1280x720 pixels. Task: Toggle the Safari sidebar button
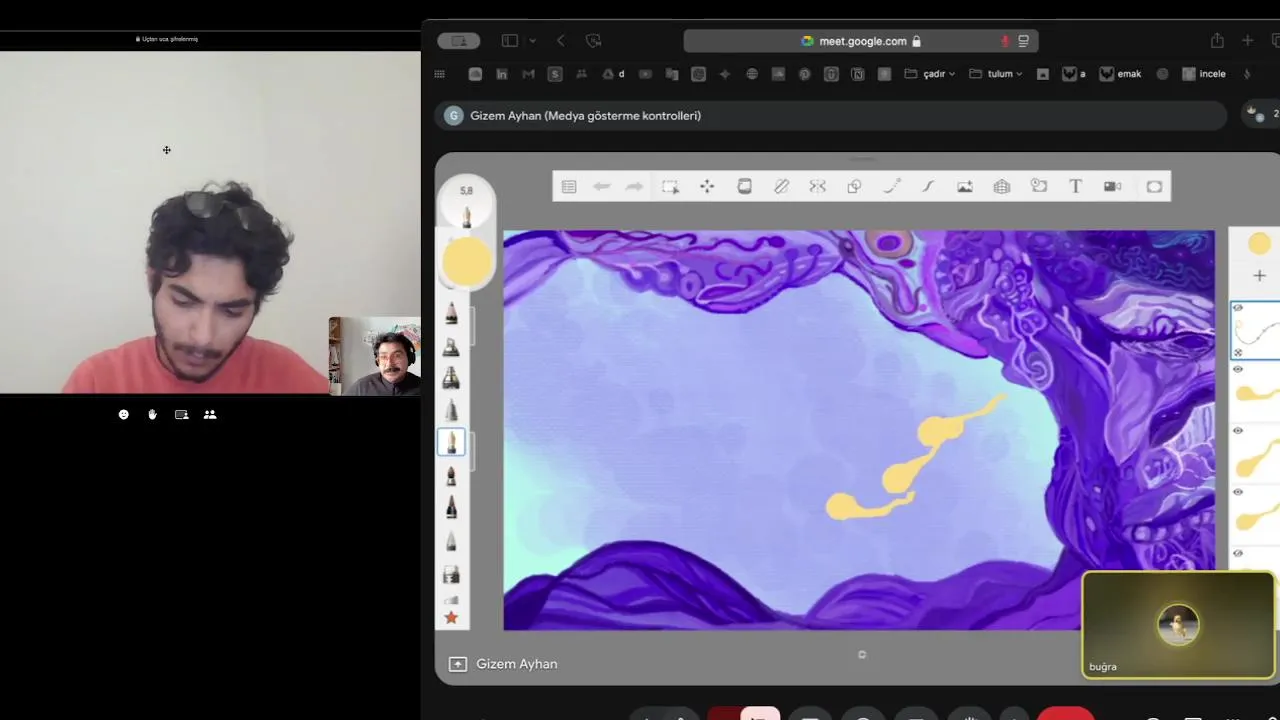coord(510,41)
